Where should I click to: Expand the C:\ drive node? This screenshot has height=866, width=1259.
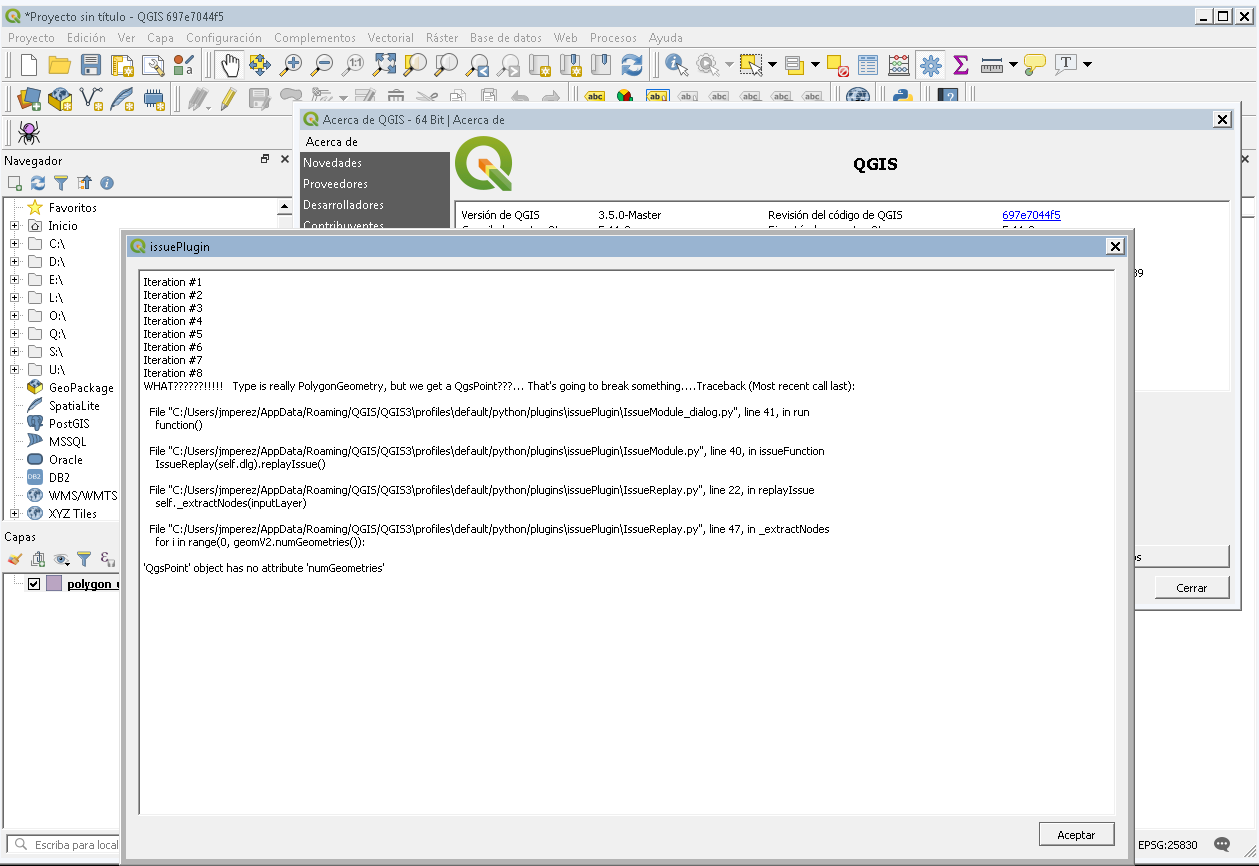click(14, 244)
